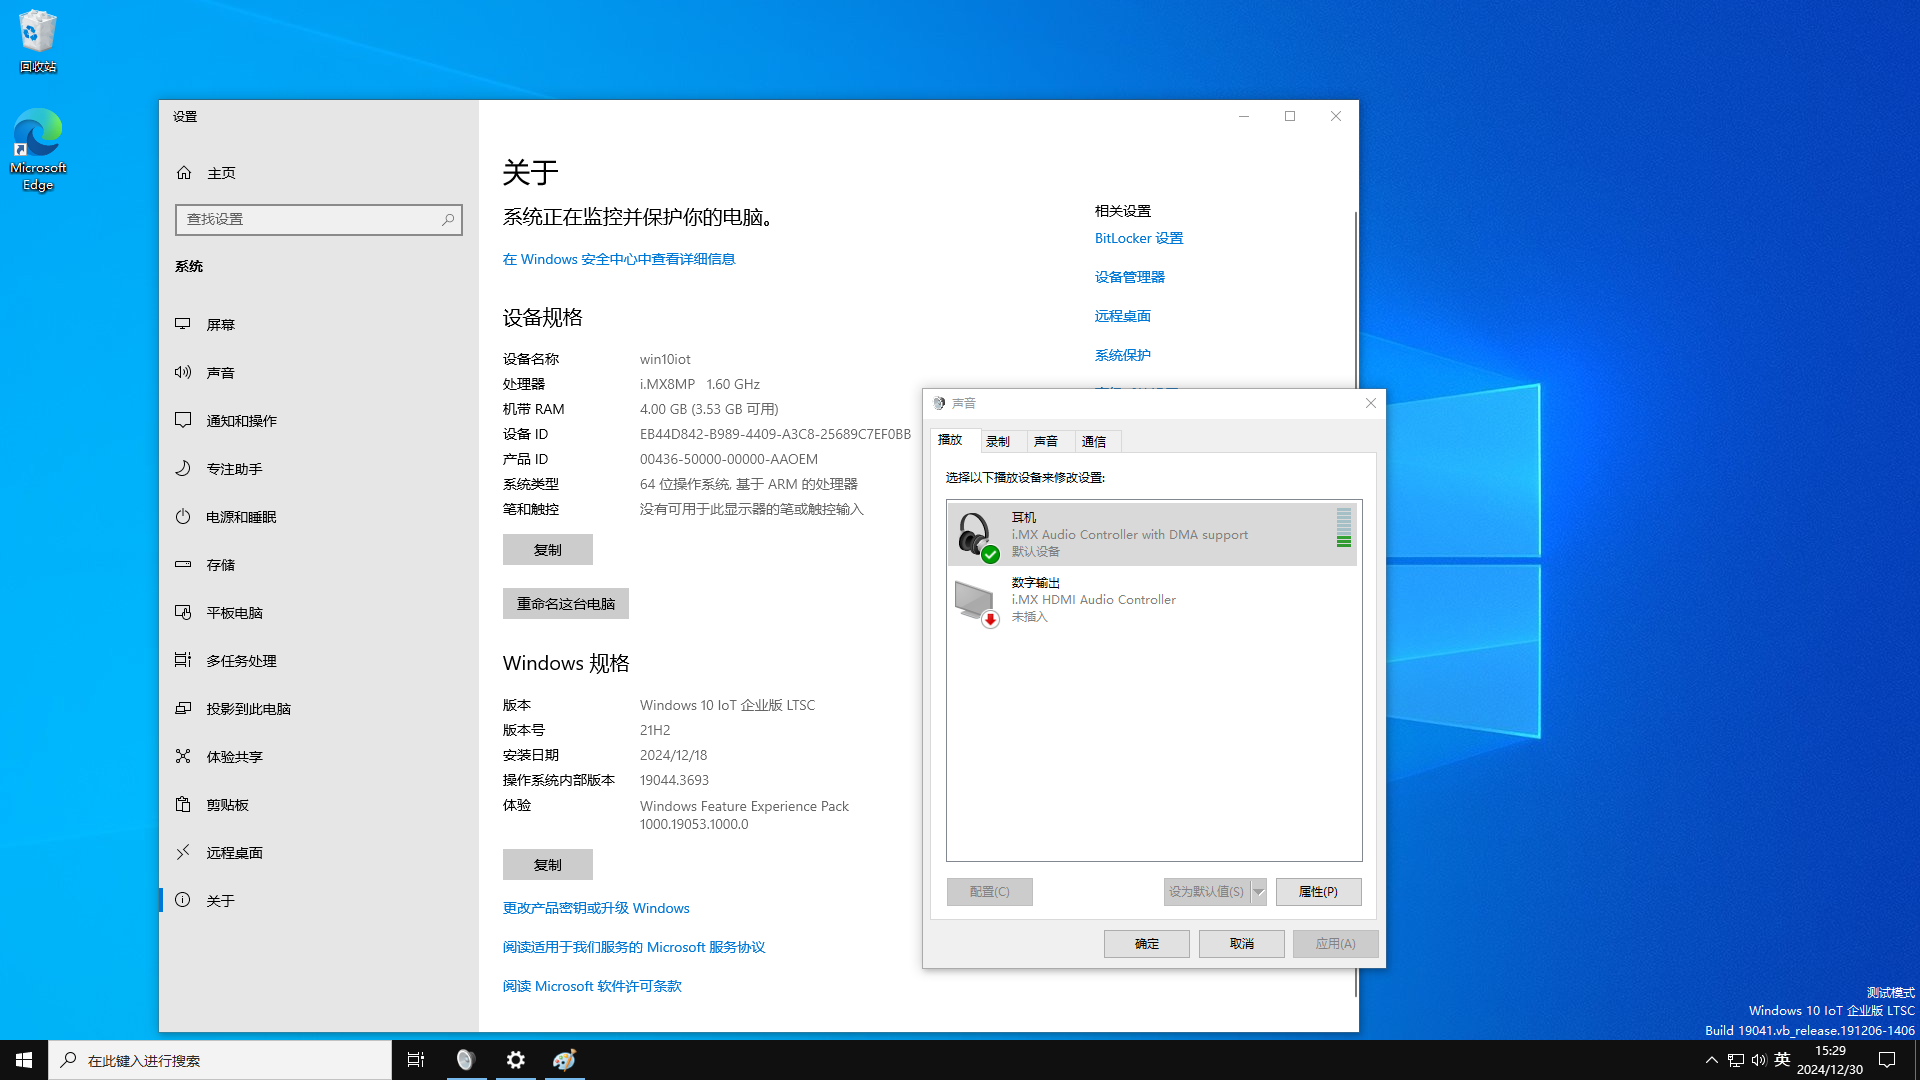Click change product key or upgrade Windows link
Viewport: 1920px width, 1080px height.
click(596, 908)
